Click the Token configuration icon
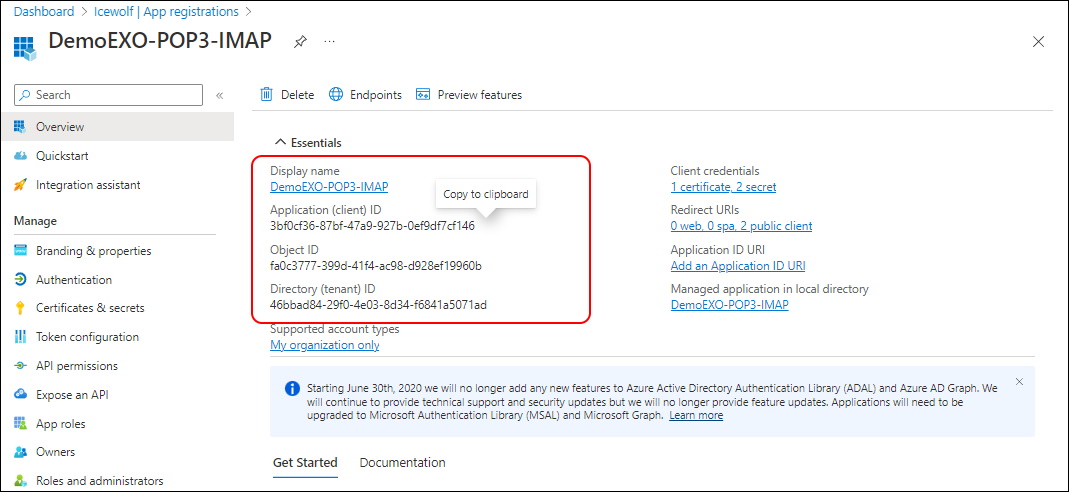1069x492 pixels. point(20,337)
